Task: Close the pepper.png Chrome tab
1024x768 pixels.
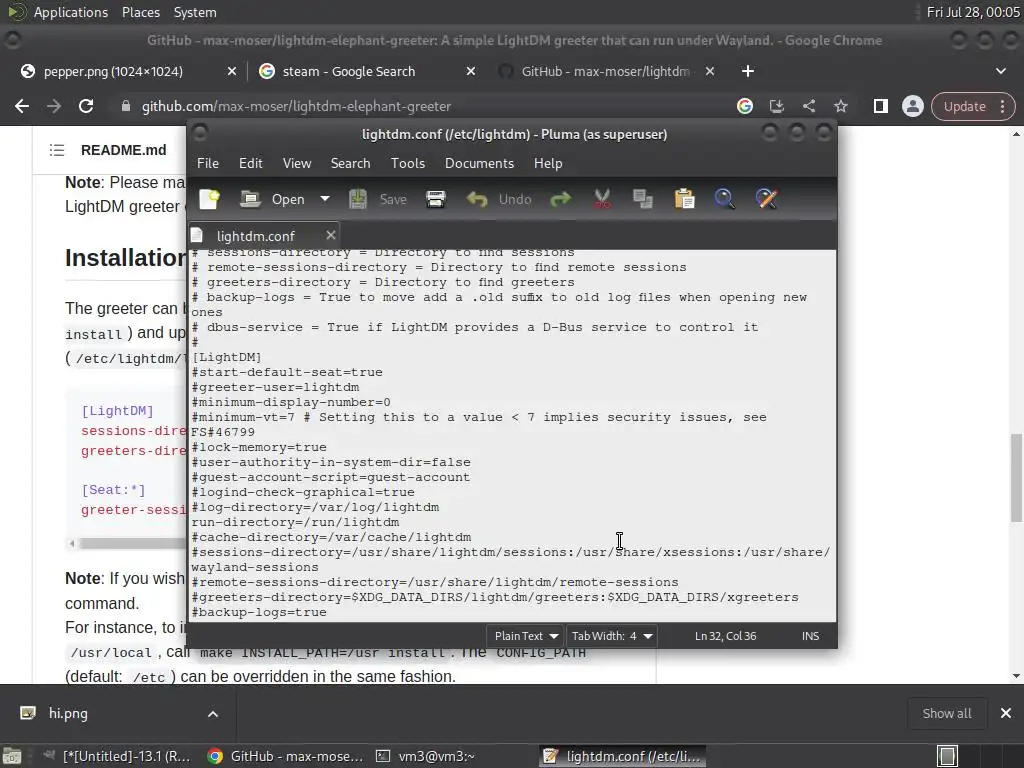Action: [x=232, y=71]
